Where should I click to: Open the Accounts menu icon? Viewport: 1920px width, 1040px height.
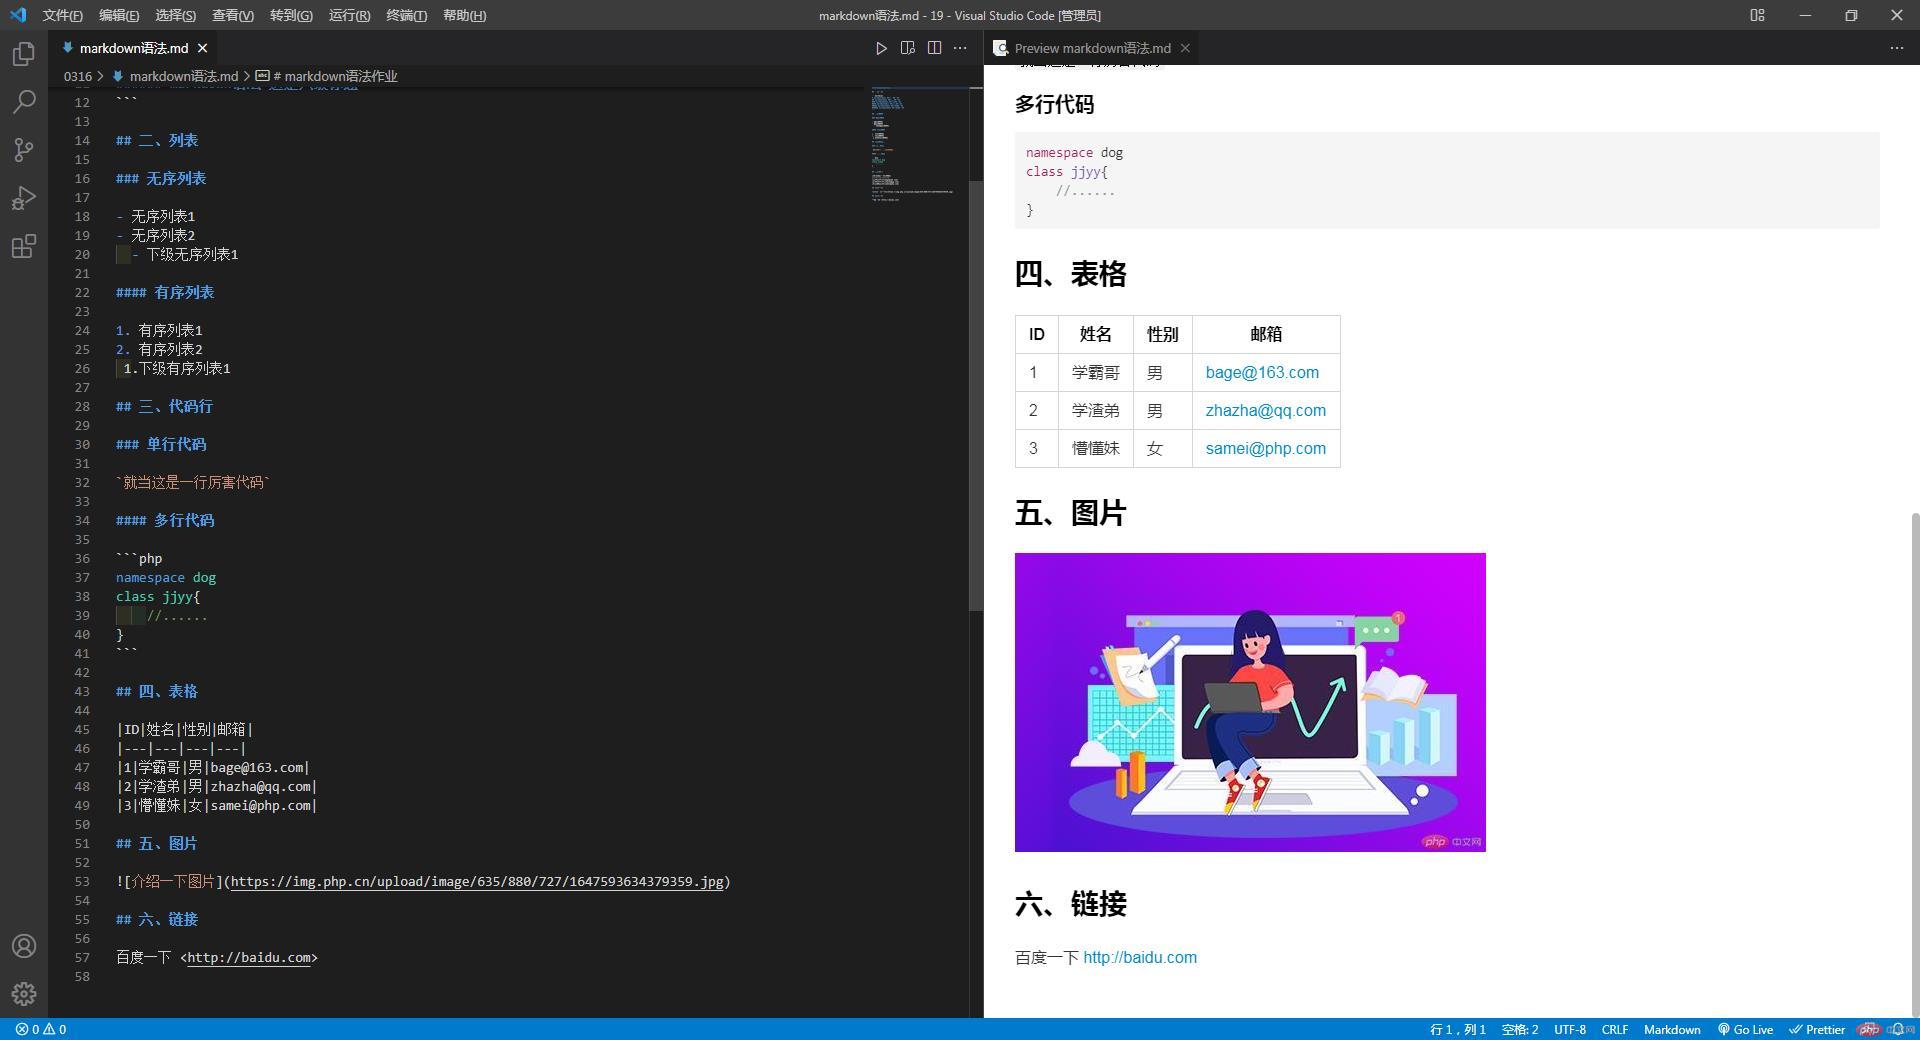tap(24, 946)
